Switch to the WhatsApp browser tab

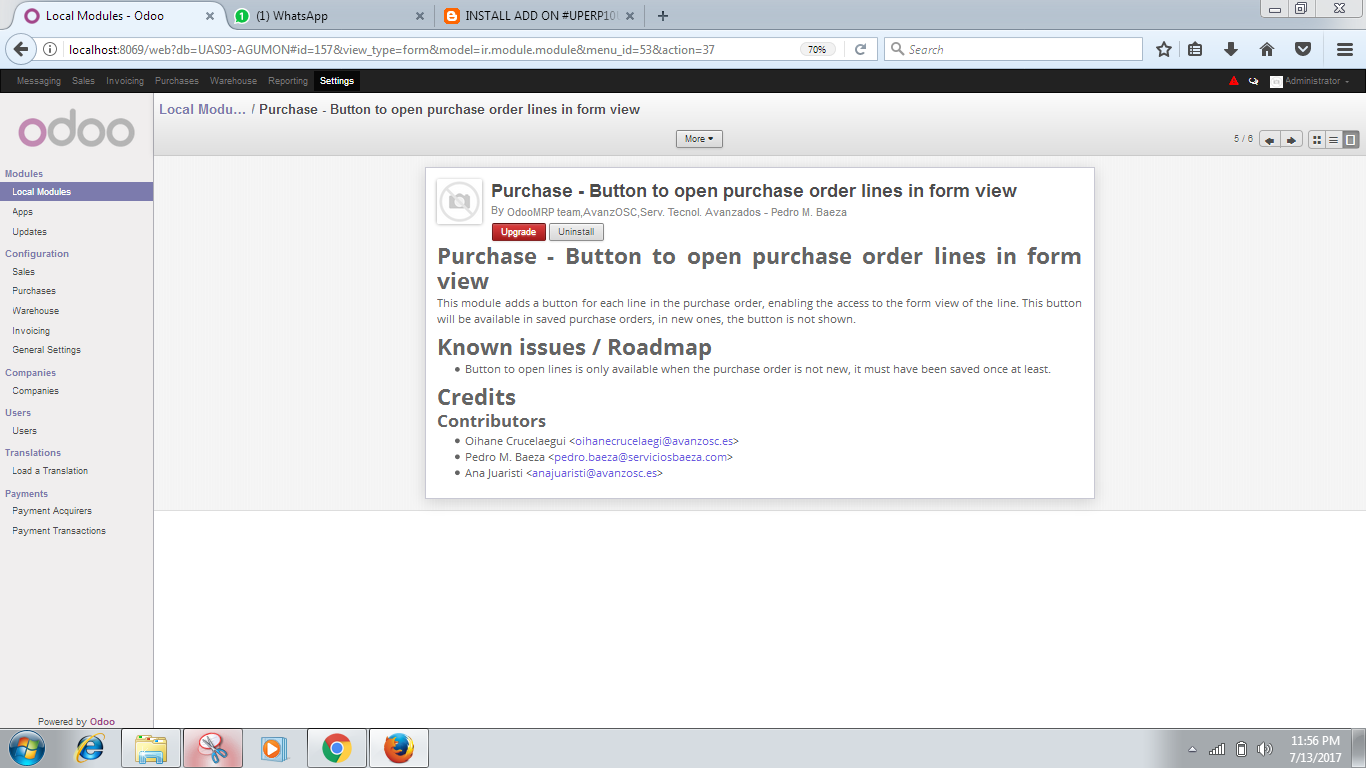coord(328,15)
